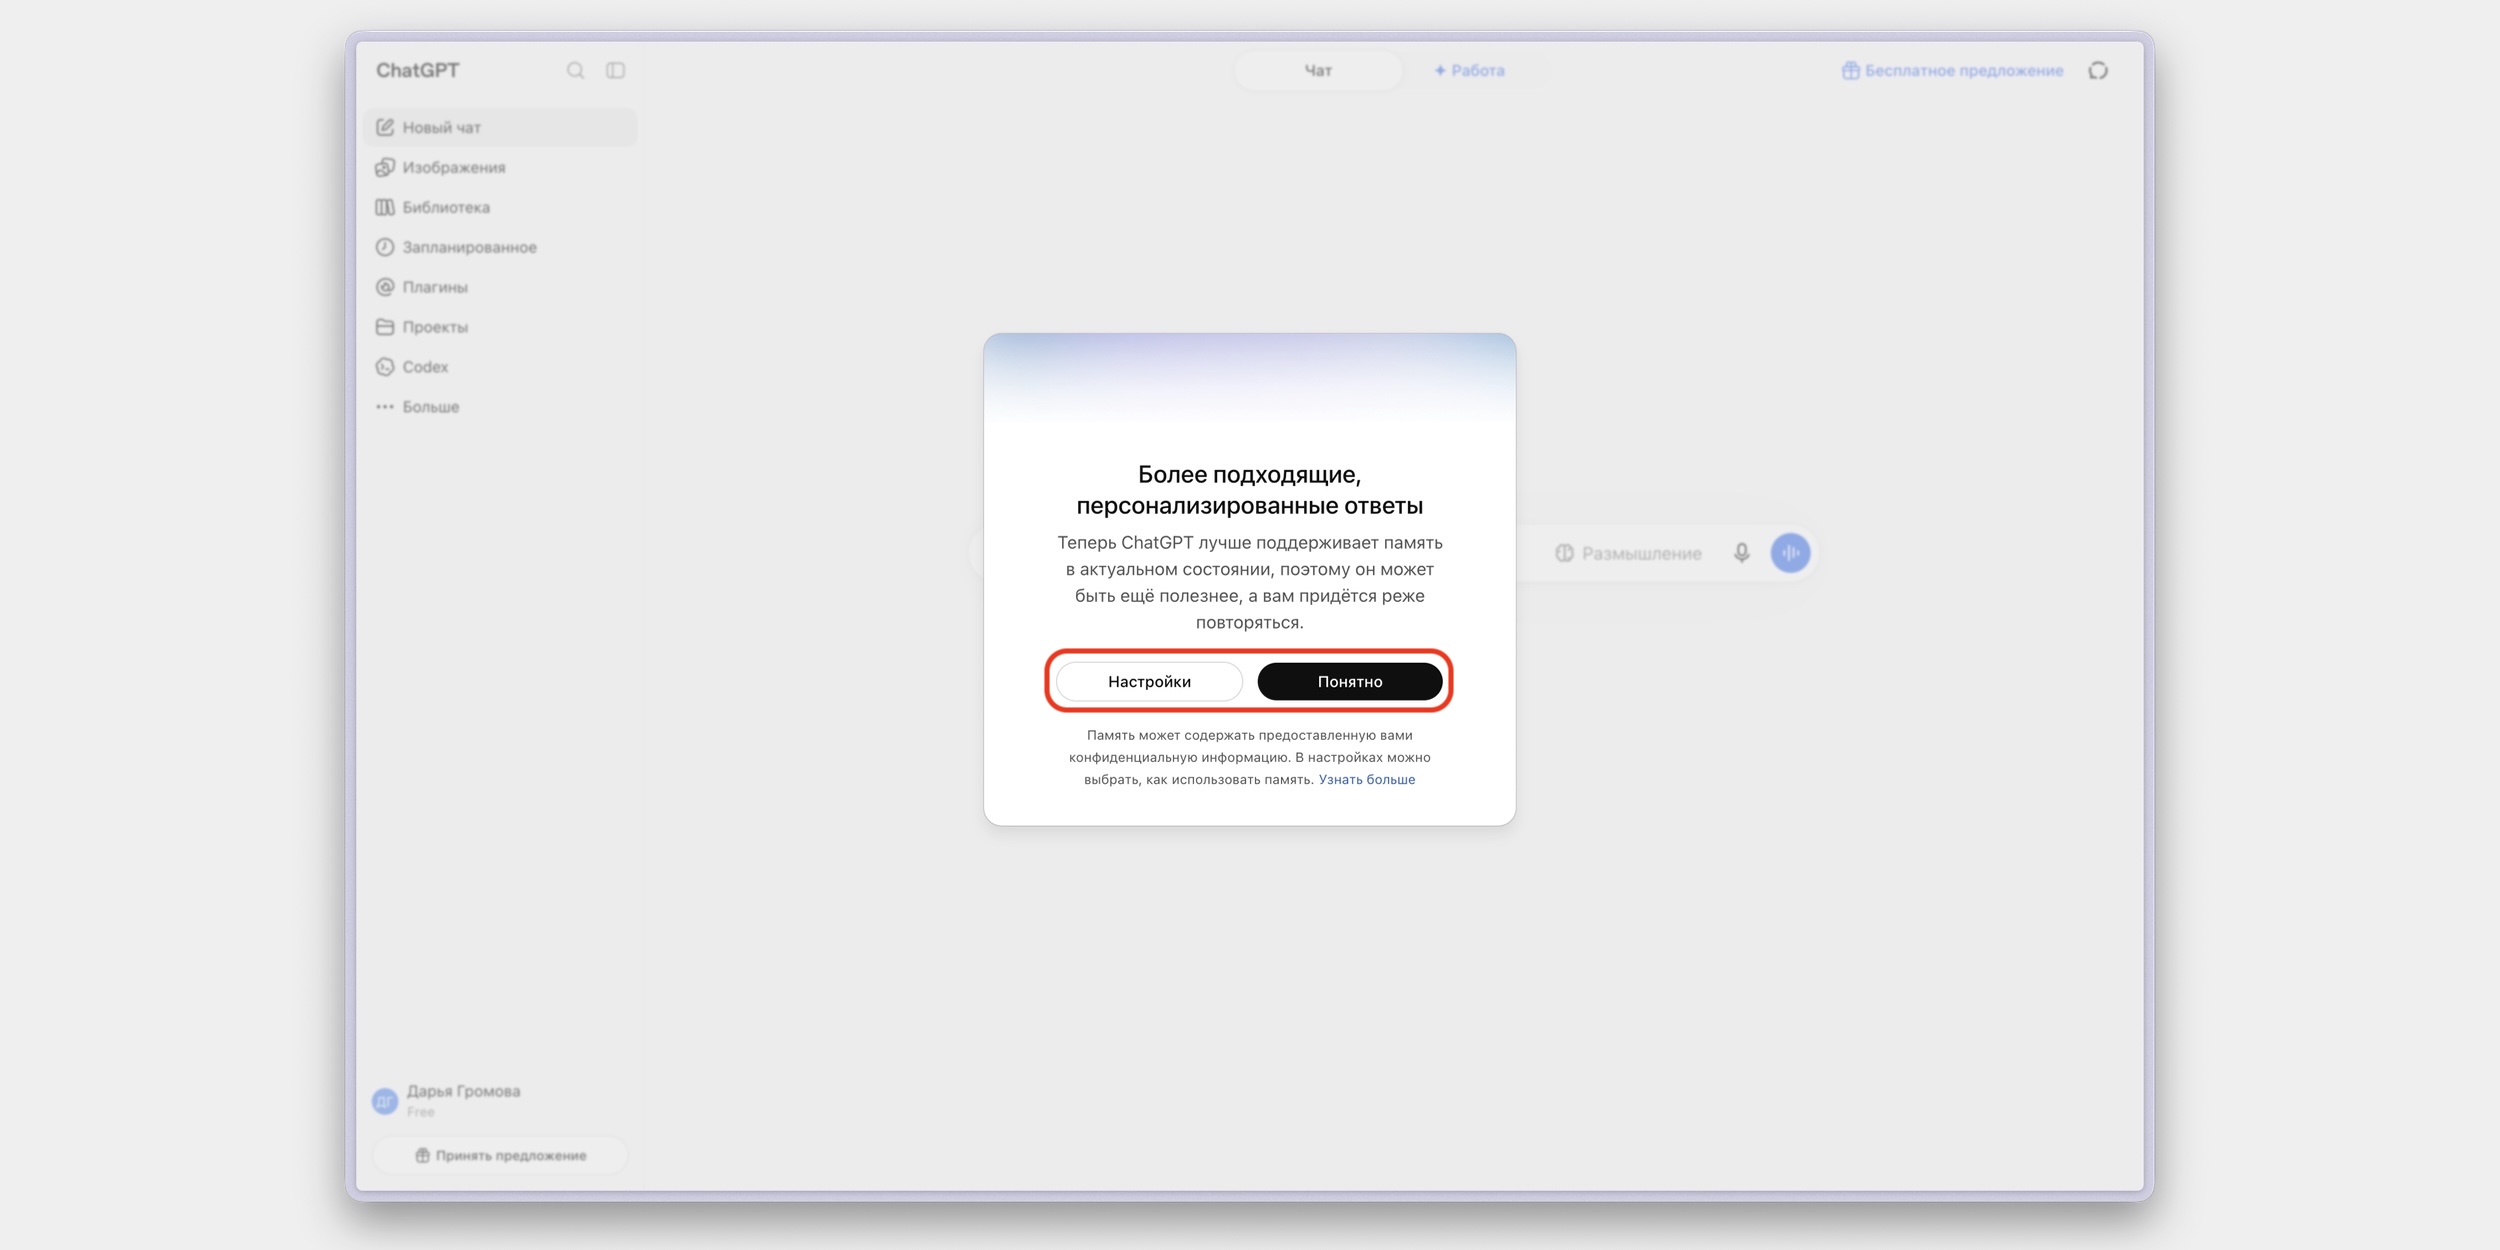Screen dimensions: 2500x1250
Task: Click the microphone dictation icon
Action: [1741, 553]
